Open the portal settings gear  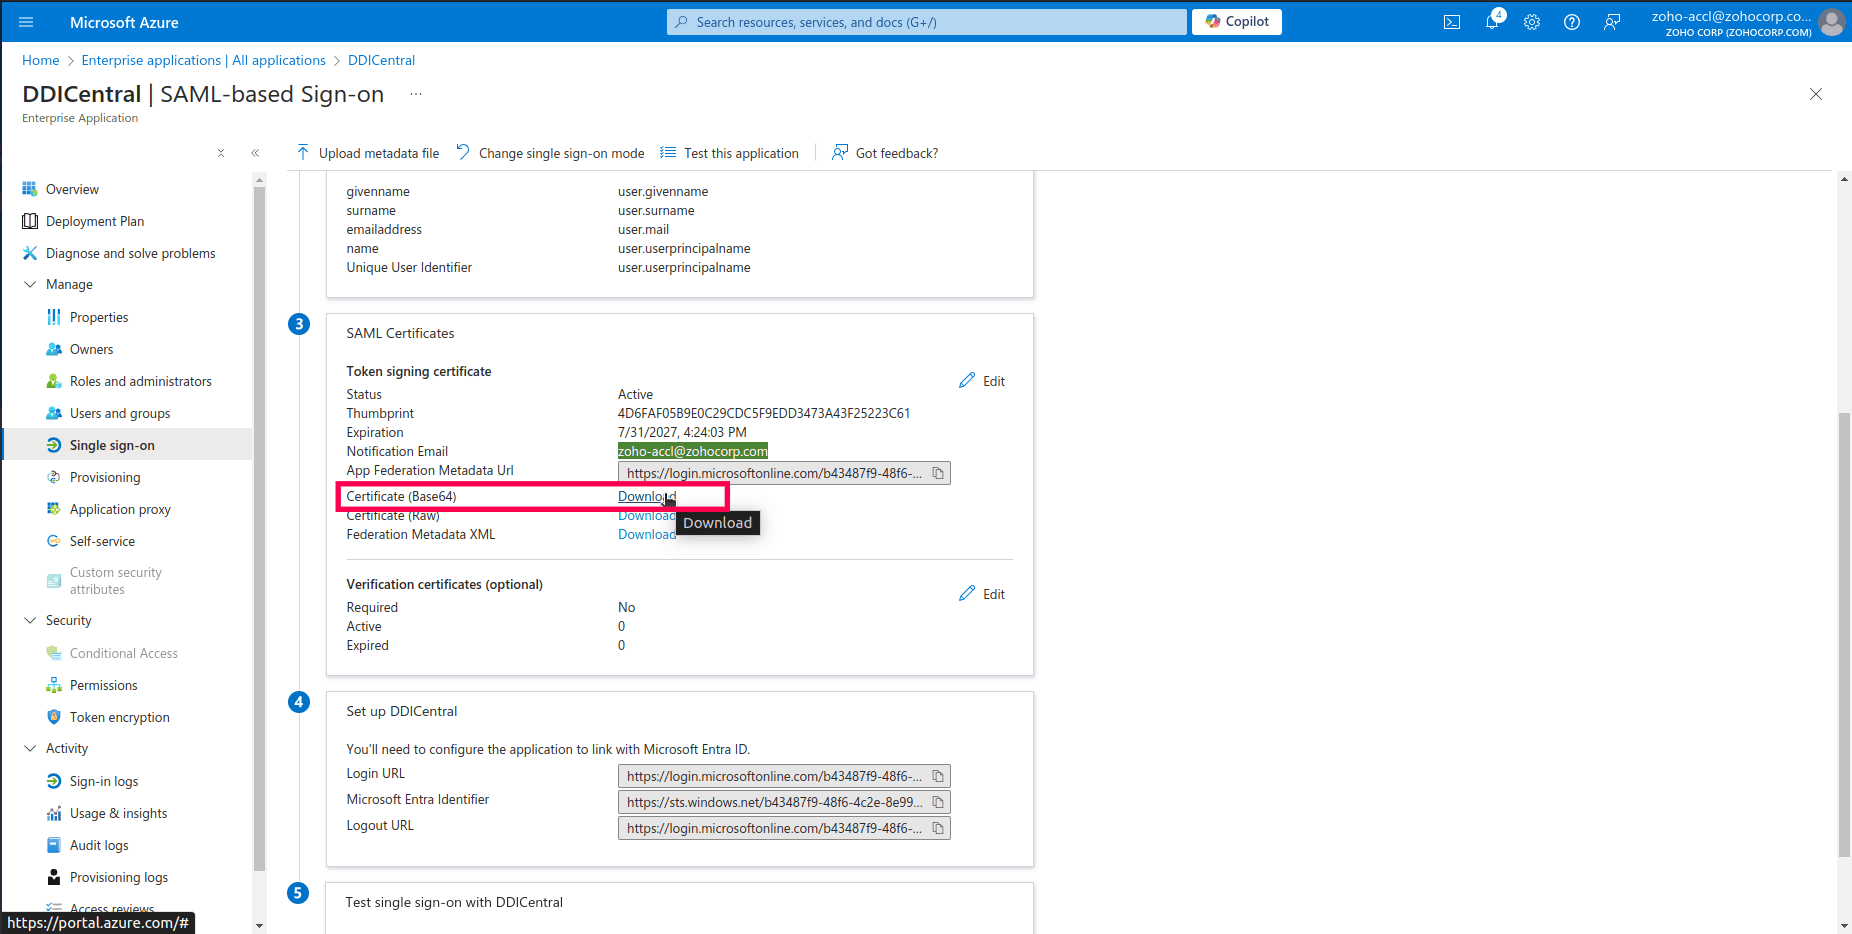tap(1532, 21)
